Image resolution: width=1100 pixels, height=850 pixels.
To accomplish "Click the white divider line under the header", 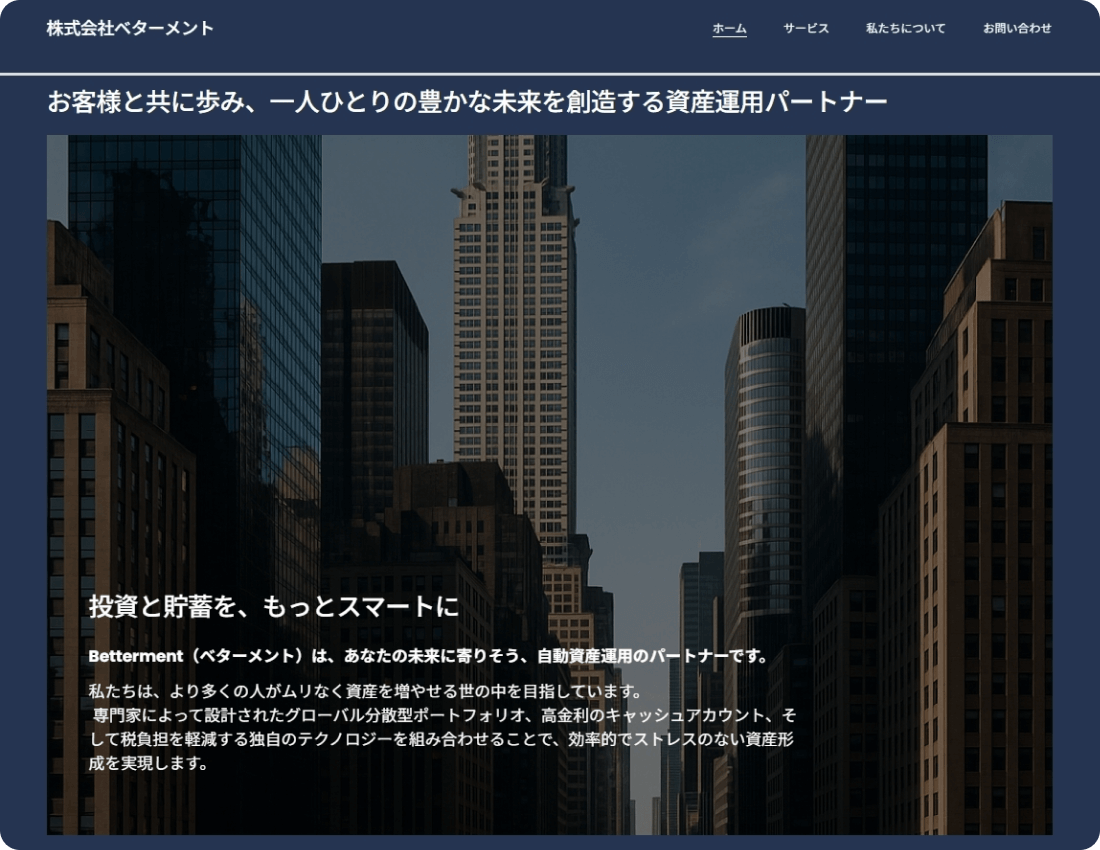I will coord(550,74).
